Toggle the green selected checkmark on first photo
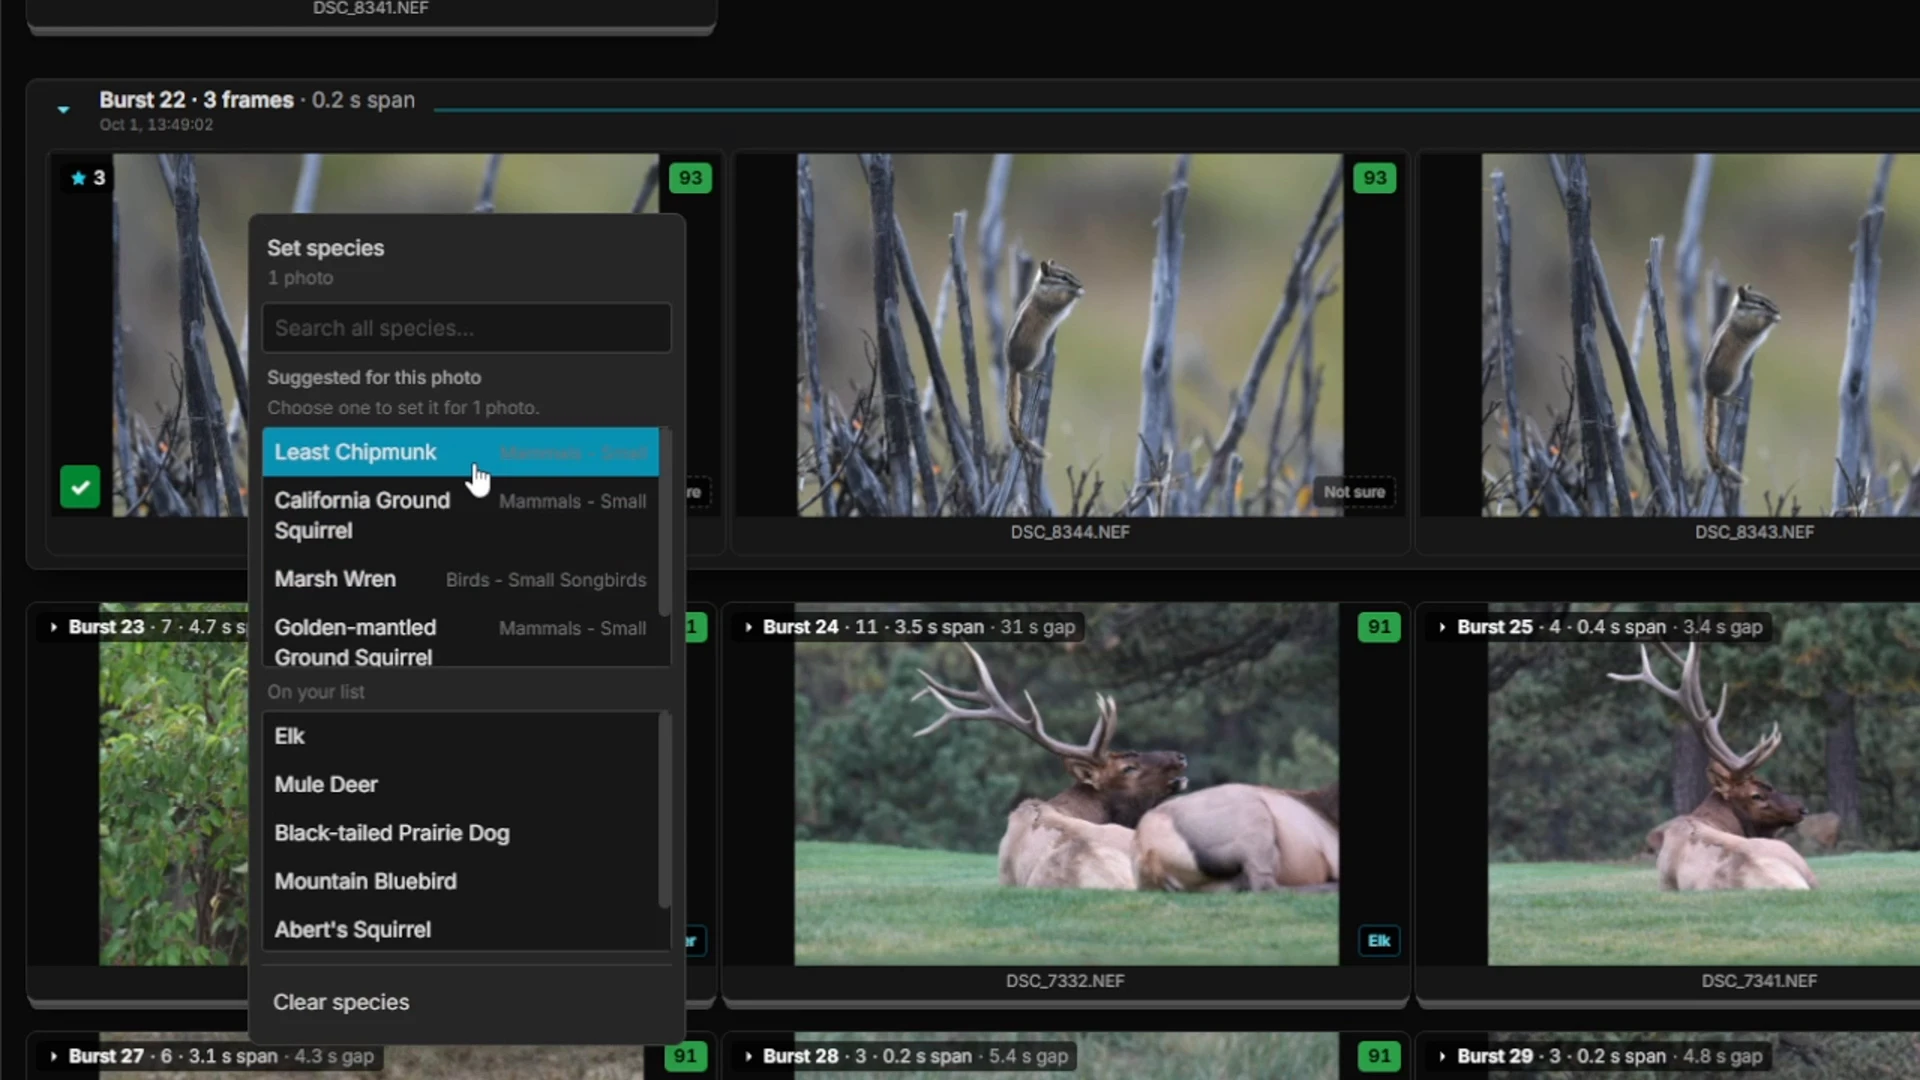This screenshot has width=1920, height=1080. [80, 487]
